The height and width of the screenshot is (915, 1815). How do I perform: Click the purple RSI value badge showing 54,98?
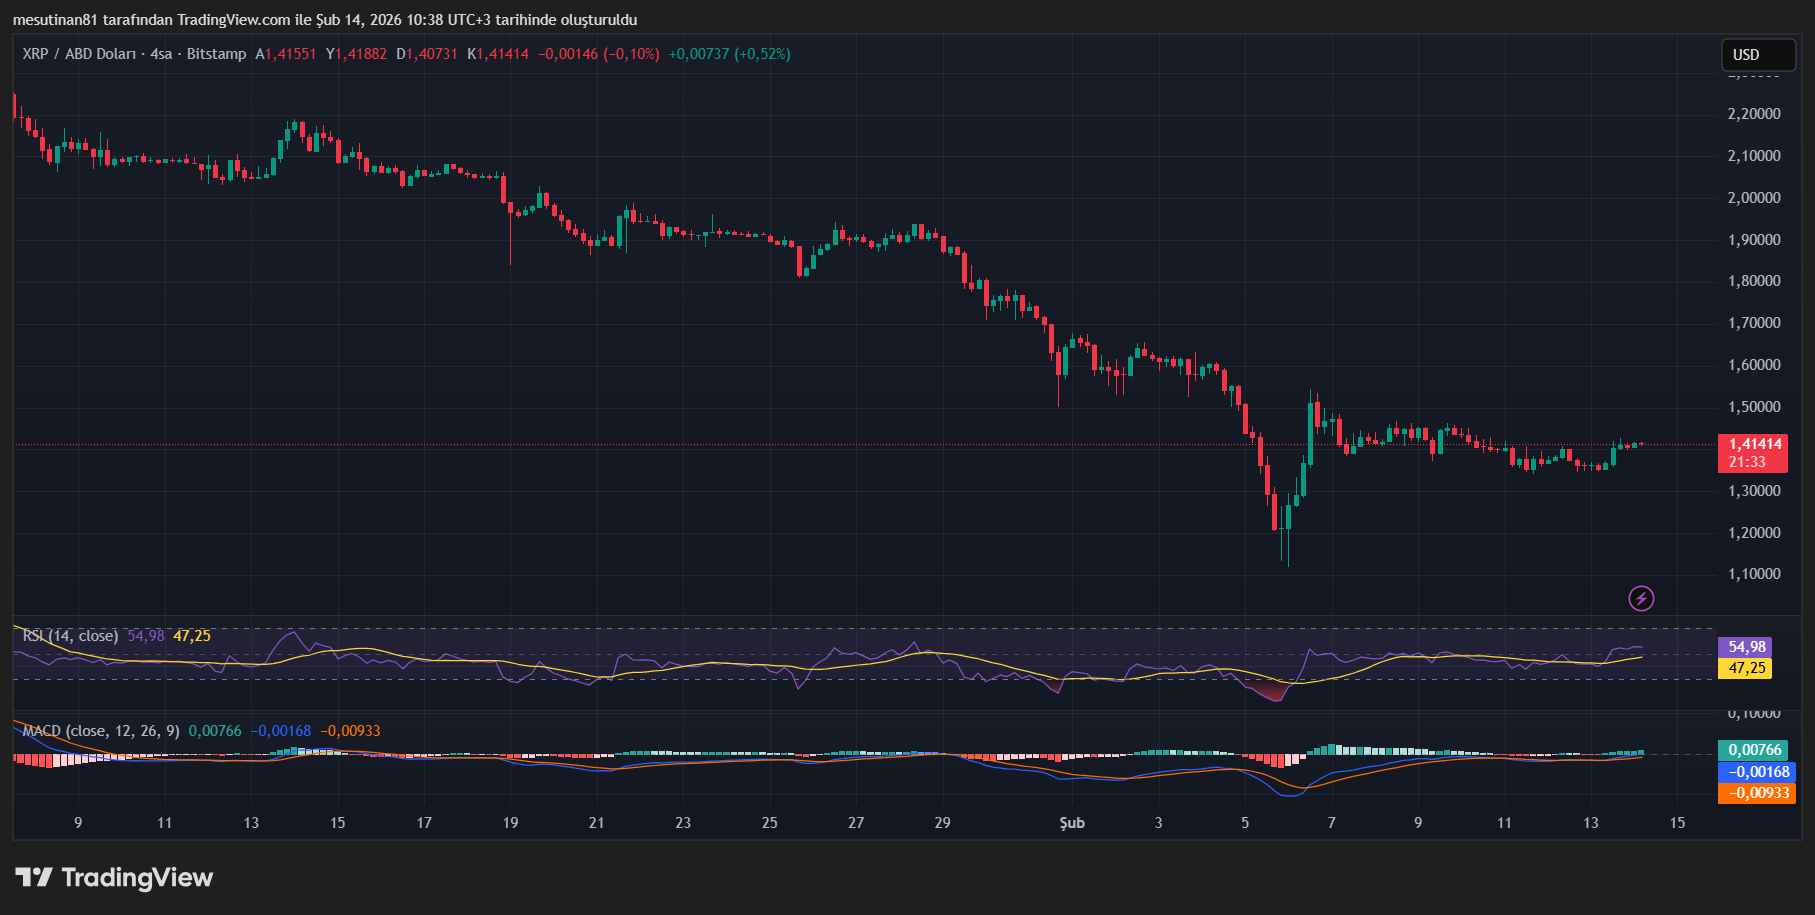[x=1746, y=648]
